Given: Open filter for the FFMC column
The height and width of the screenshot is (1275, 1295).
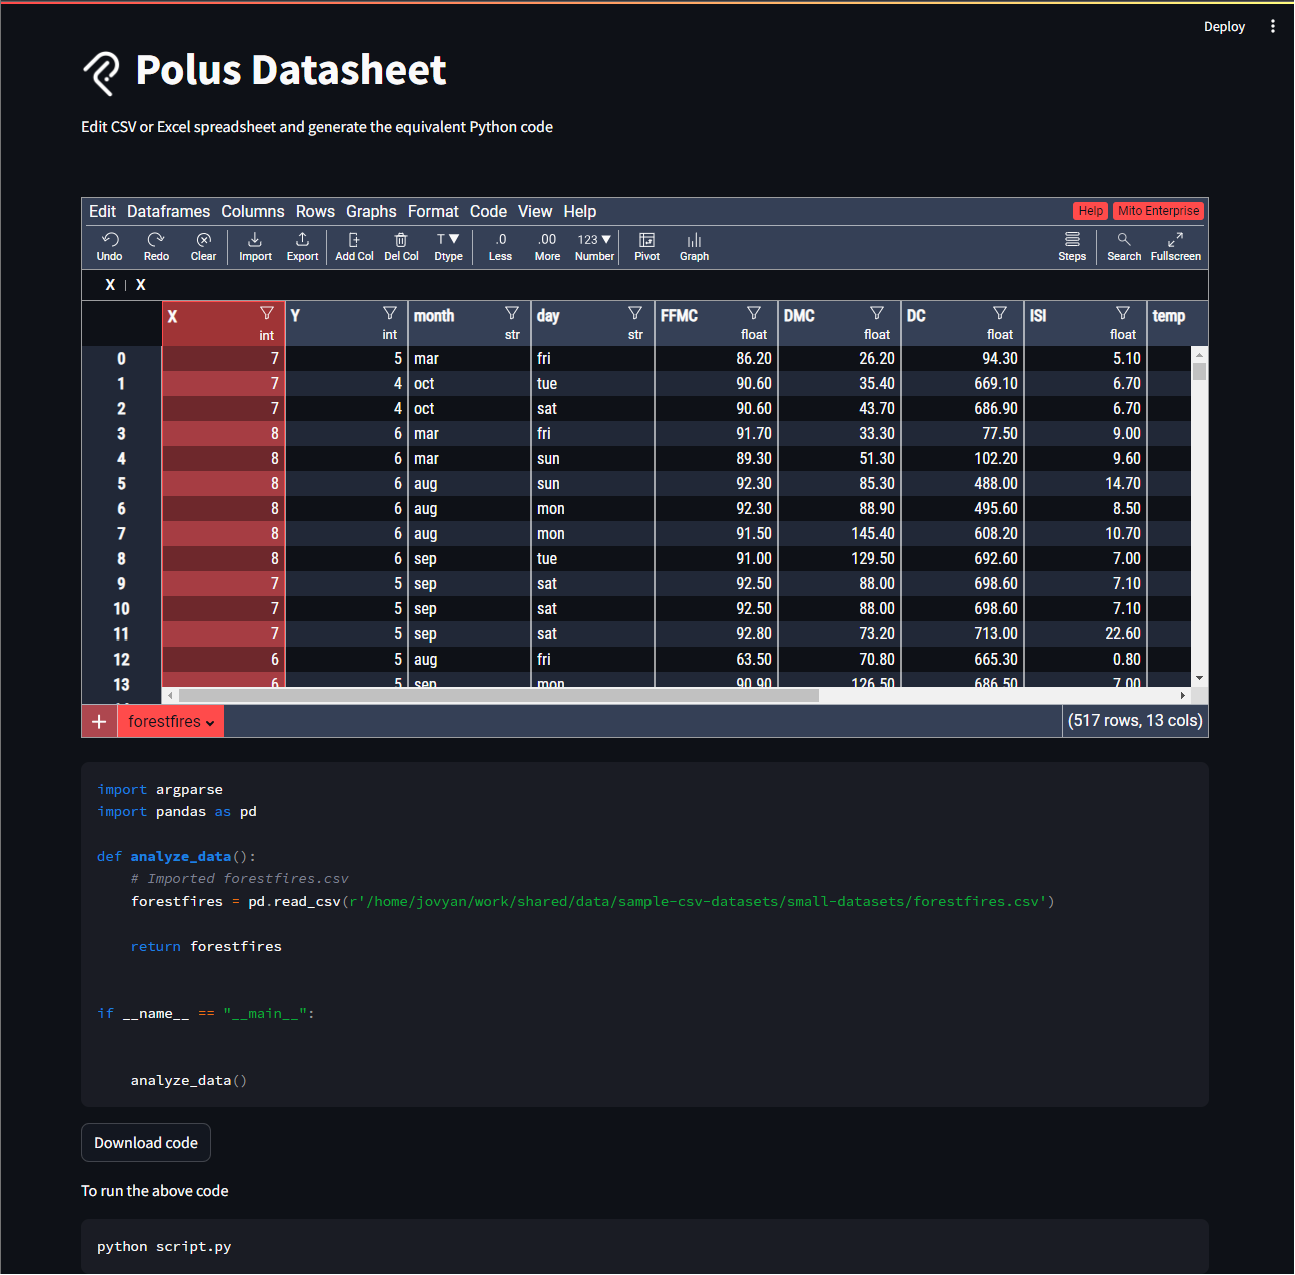Looking at the screenshot, I should pos(754,313).
